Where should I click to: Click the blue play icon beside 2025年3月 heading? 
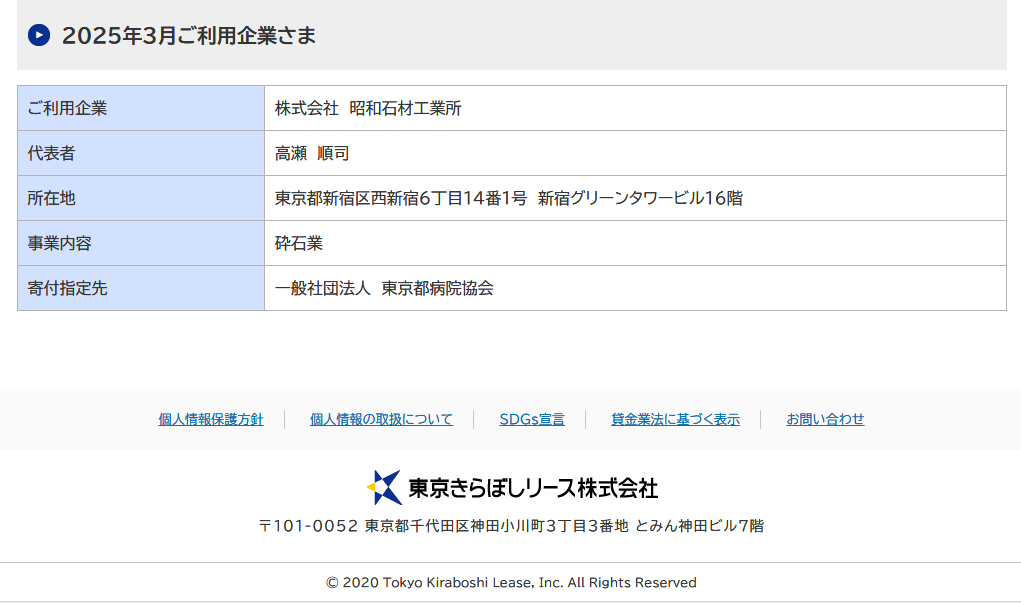(x=39, y=35)
